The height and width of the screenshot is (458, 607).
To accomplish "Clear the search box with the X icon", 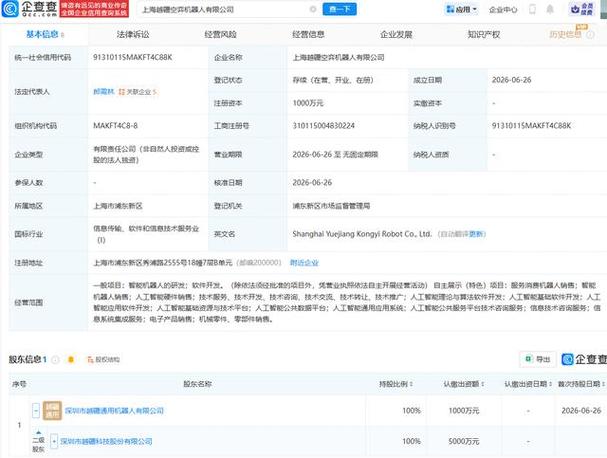I will pos(313,9).
